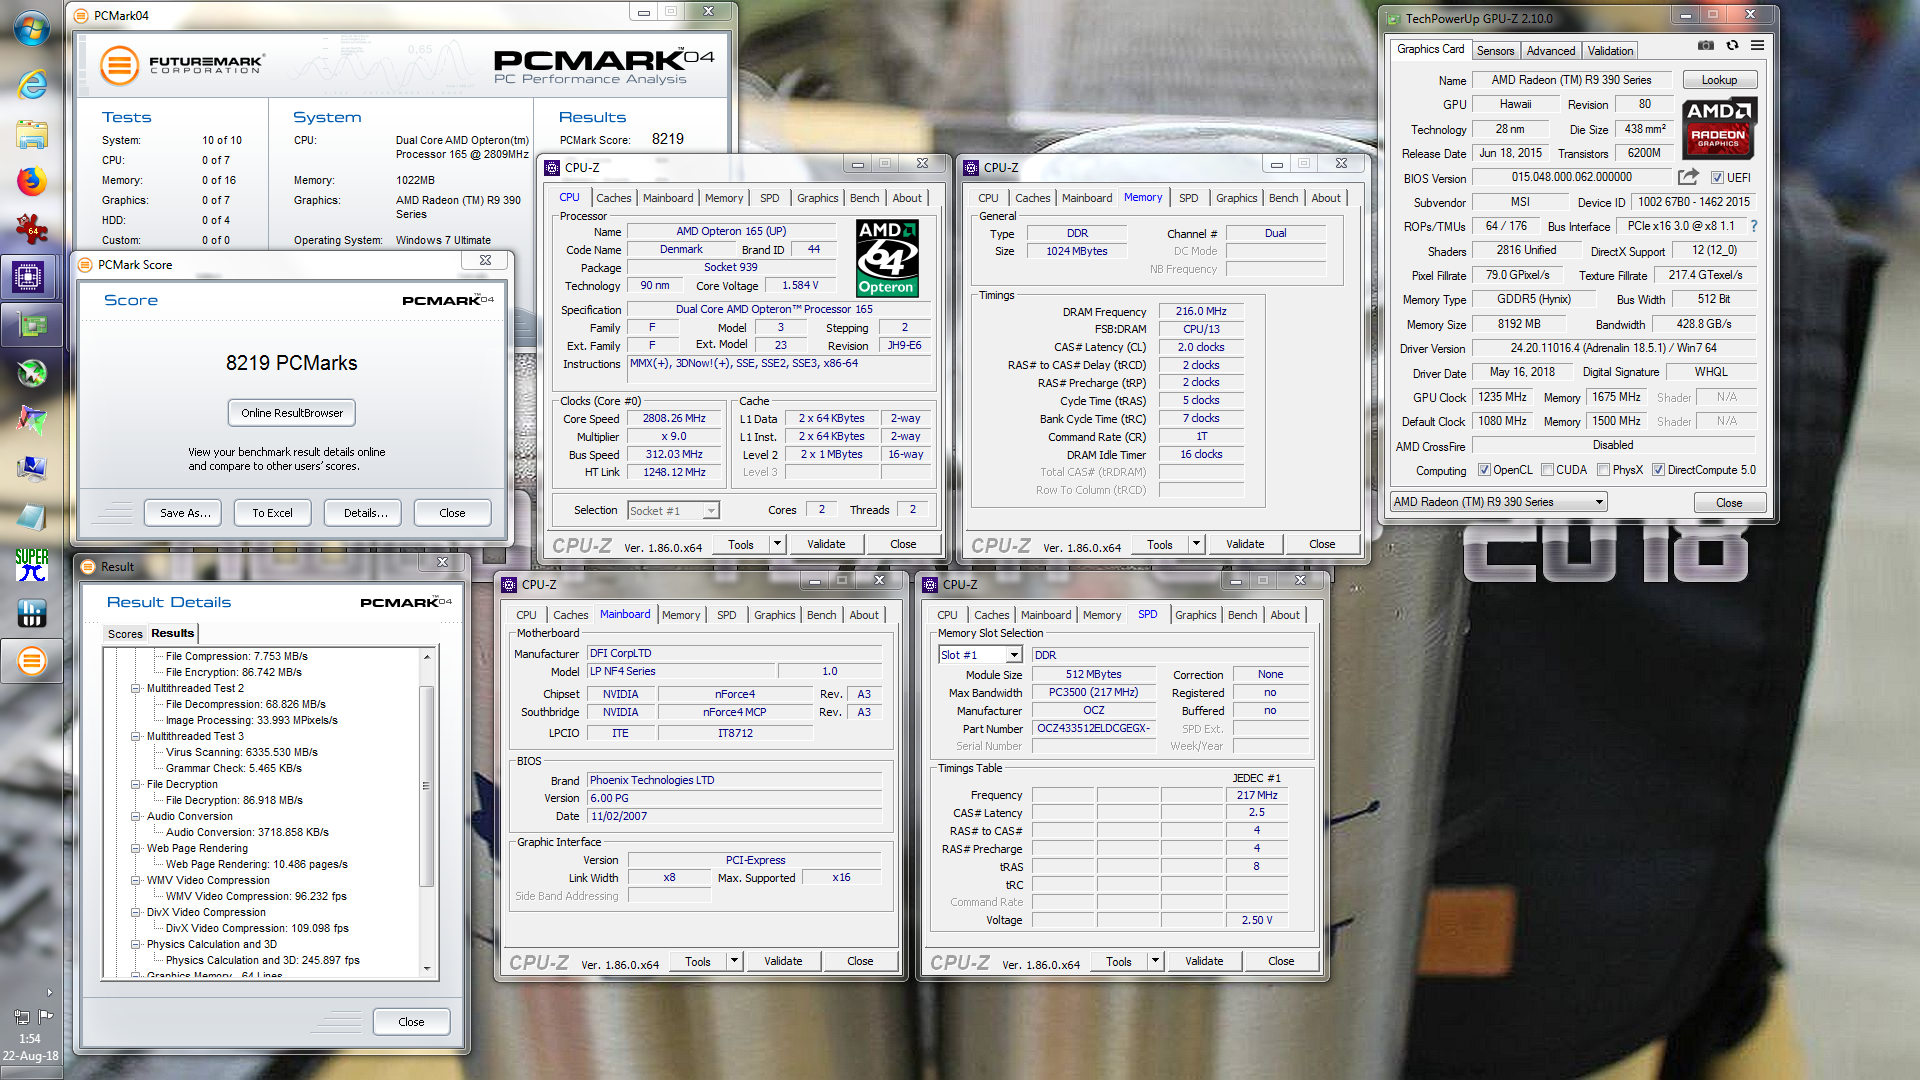This screenshot has height=1080, width=1920.
Task: Open the GPU selection dropdown in GPU-Z
Action: coord(1498,502)
